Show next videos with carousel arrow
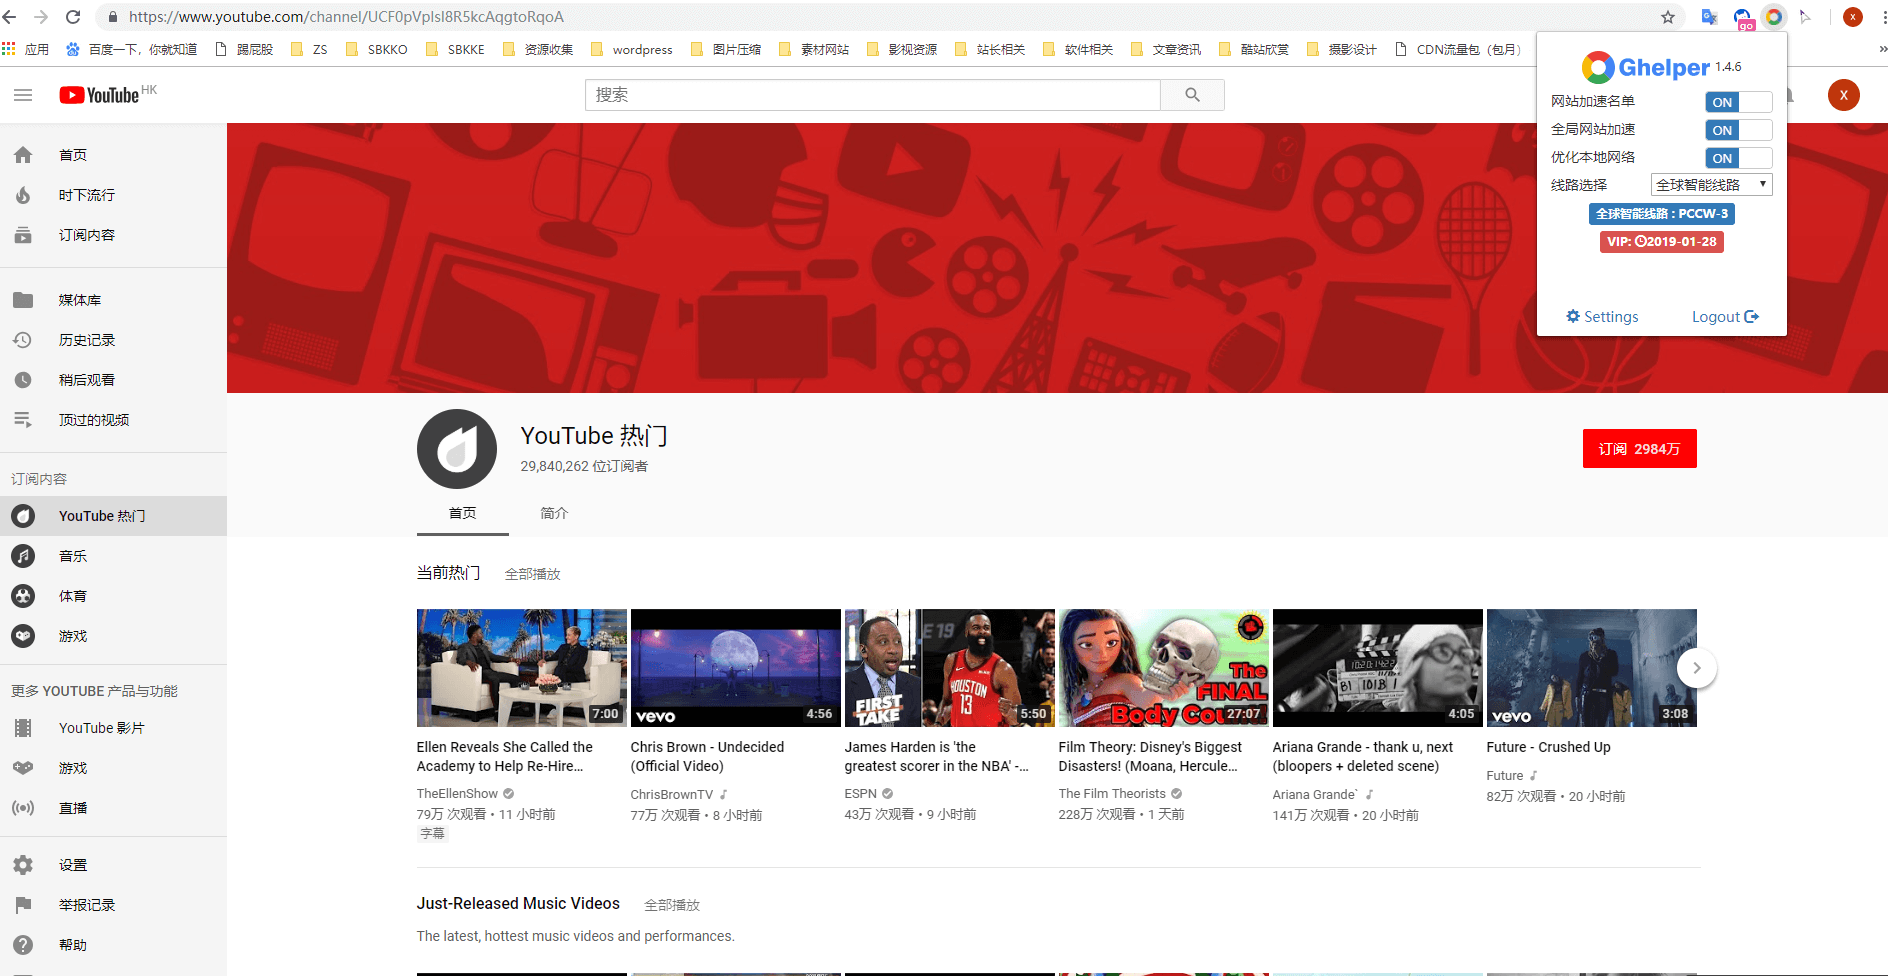 pos(1697,668)
